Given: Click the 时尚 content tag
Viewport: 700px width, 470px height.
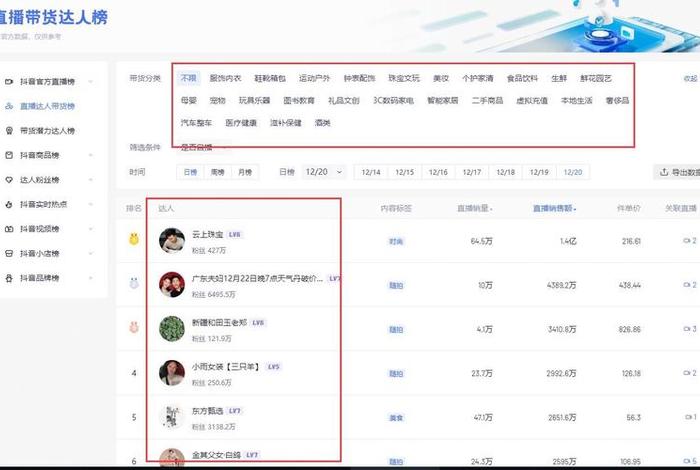Looking at the screenshot, I should point(396,241).
